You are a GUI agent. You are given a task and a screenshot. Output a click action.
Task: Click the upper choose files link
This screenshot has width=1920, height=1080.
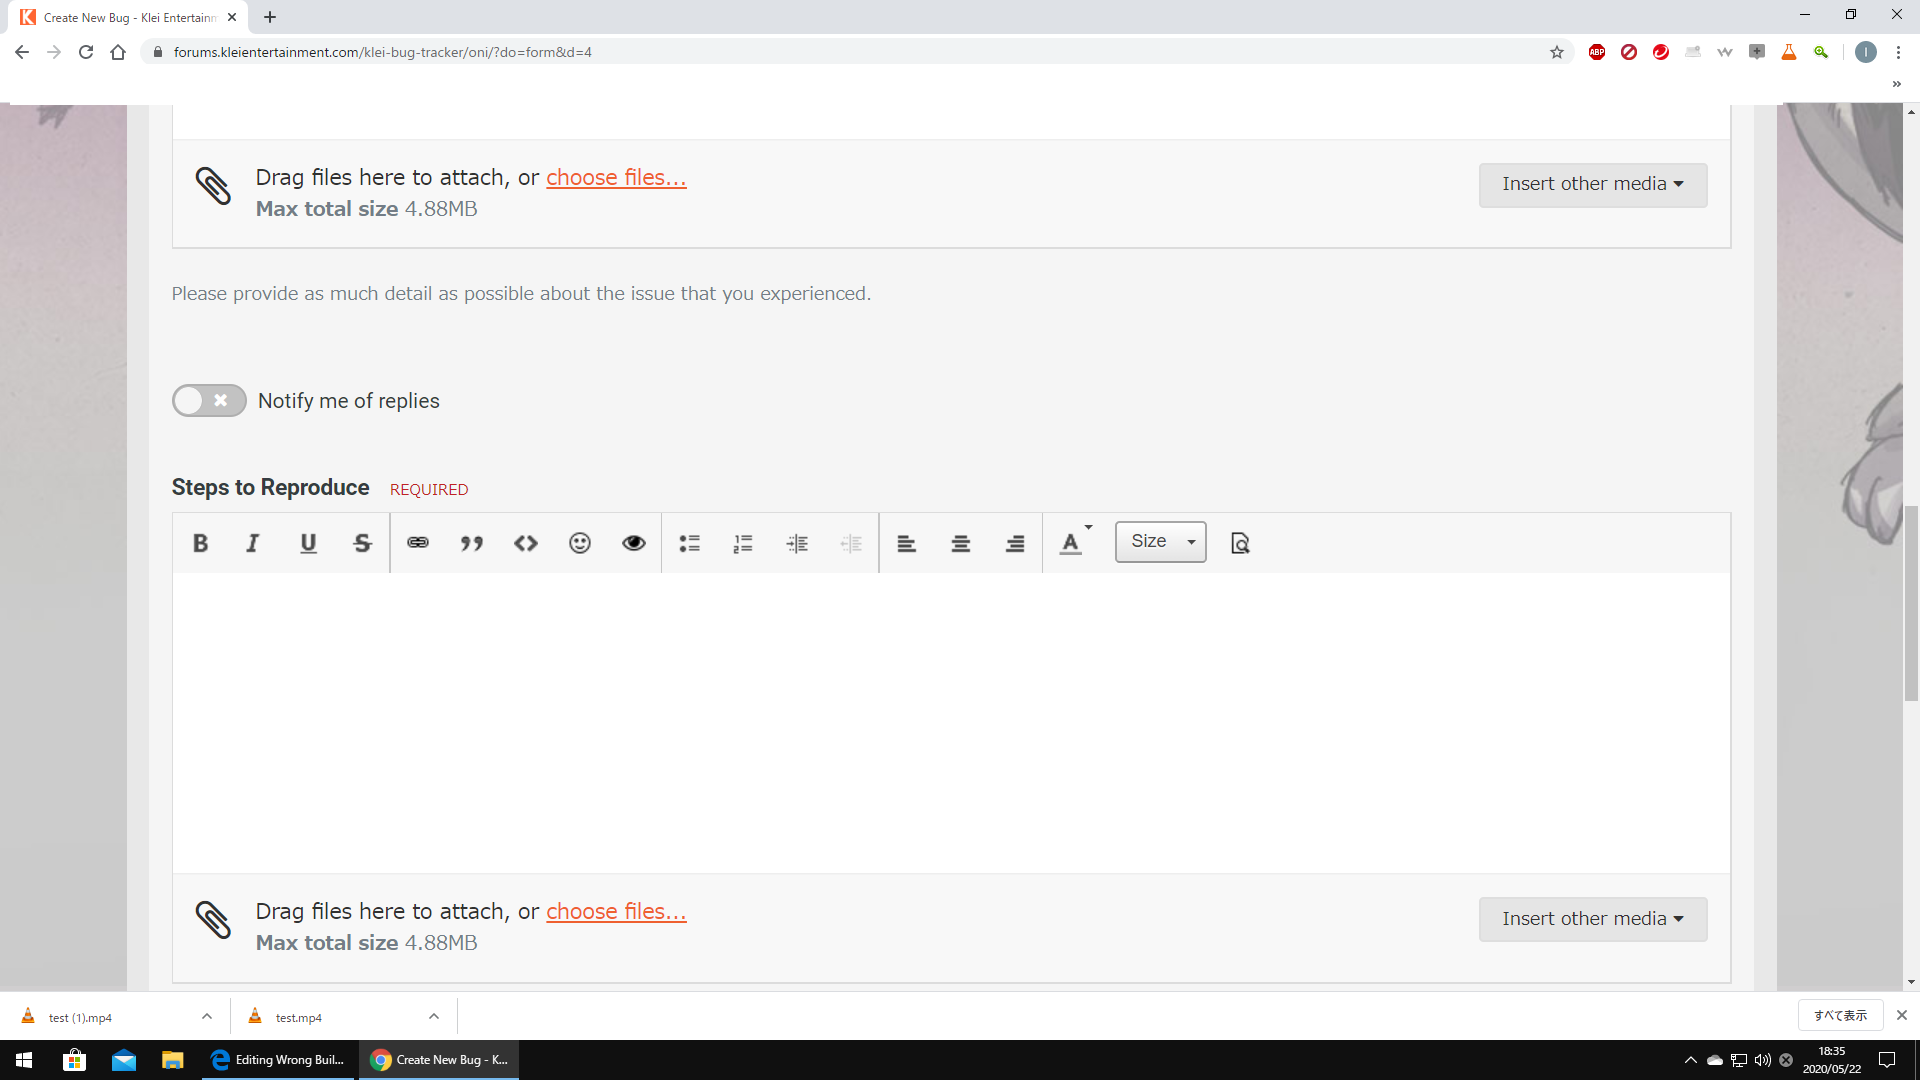616,177
